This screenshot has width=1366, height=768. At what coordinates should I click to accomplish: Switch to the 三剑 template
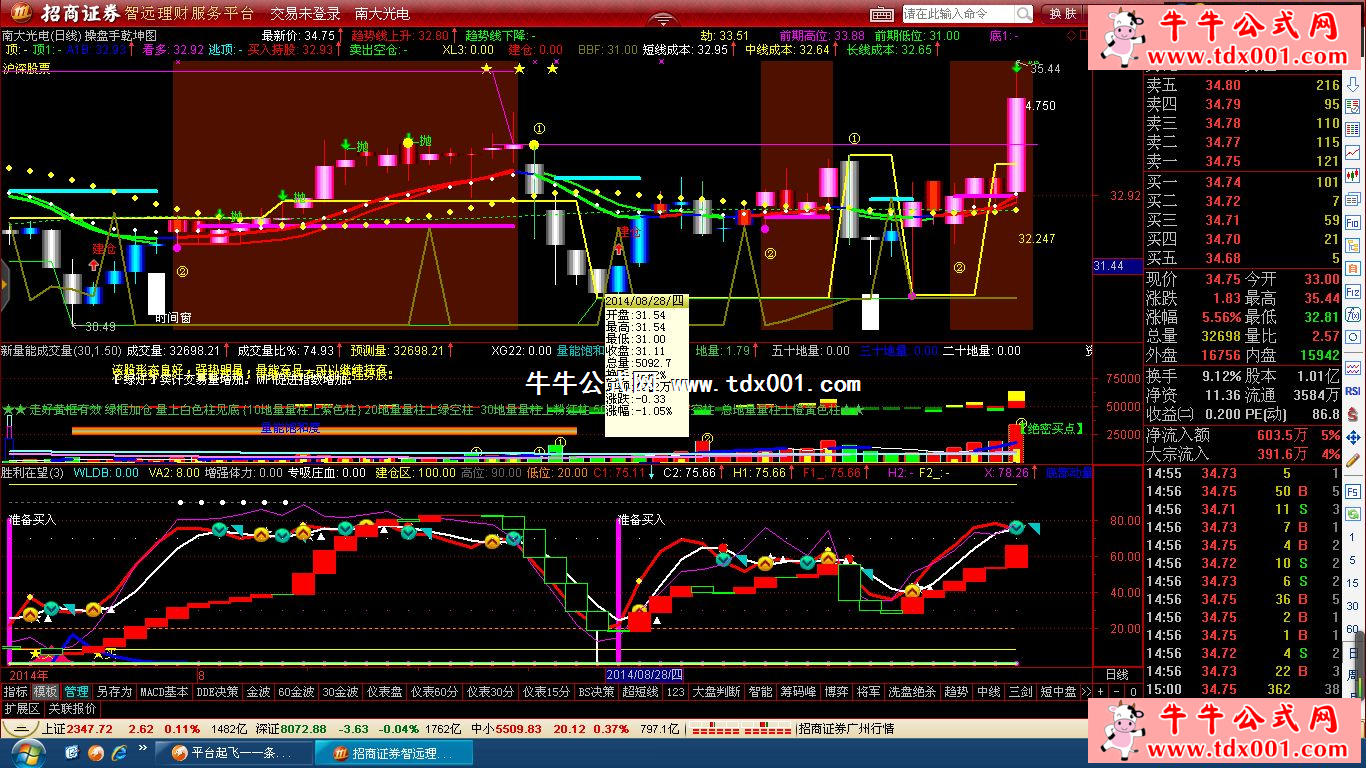[x=1020, y=691]
